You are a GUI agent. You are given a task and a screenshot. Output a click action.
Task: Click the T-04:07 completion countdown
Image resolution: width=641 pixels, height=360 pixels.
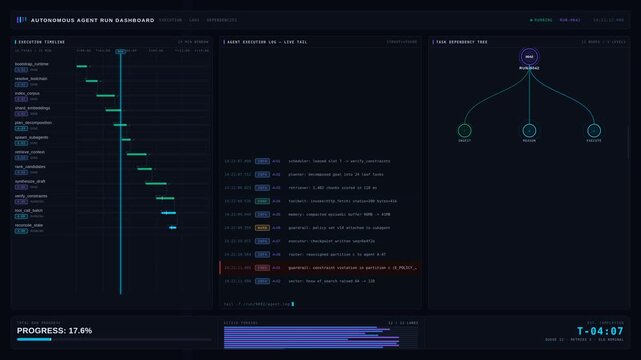click(600, 331)
